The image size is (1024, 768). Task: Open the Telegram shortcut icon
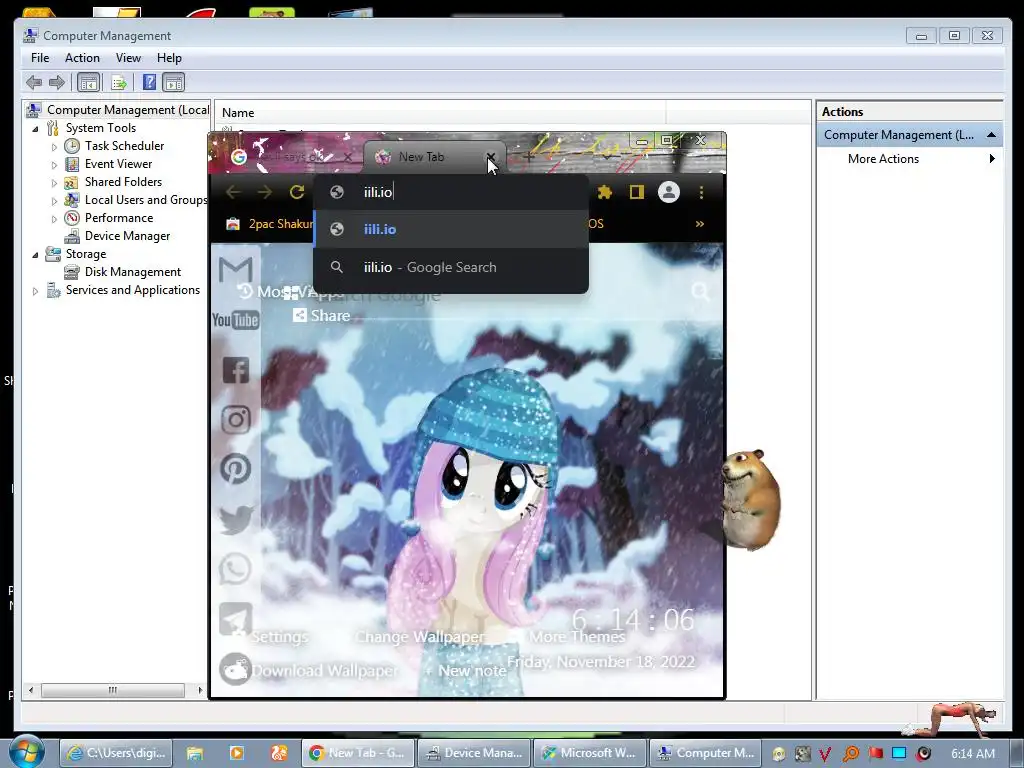[x=235, y=618]
